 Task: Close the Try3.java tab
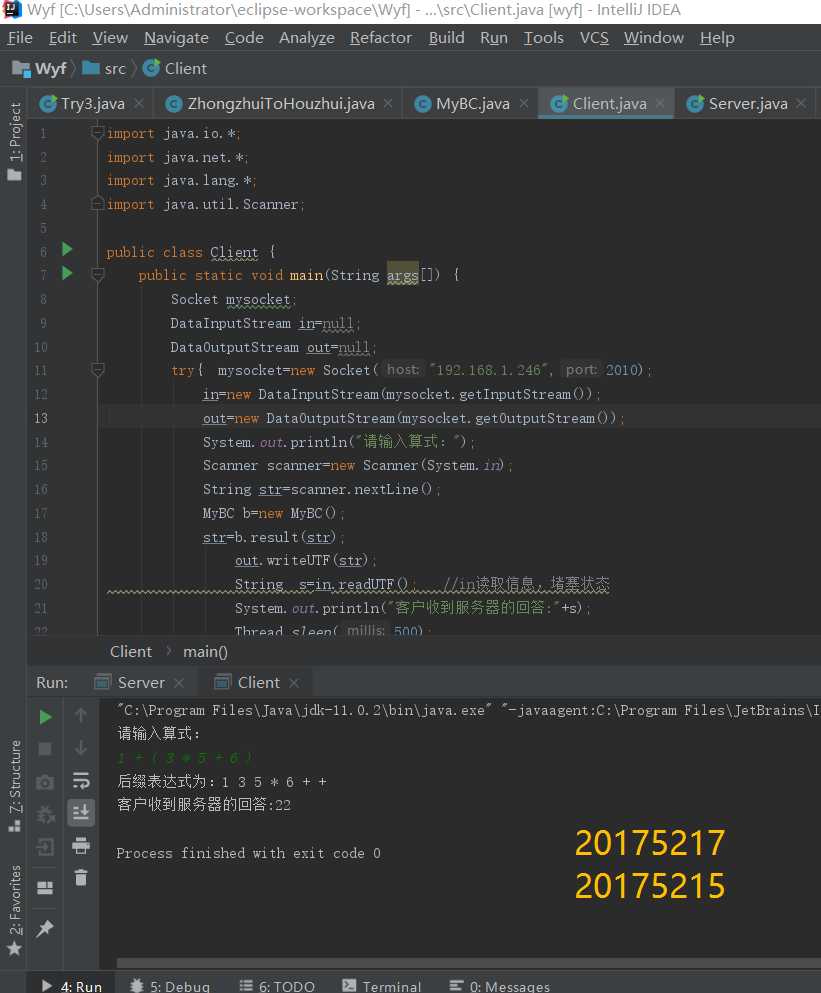(139, 103)
